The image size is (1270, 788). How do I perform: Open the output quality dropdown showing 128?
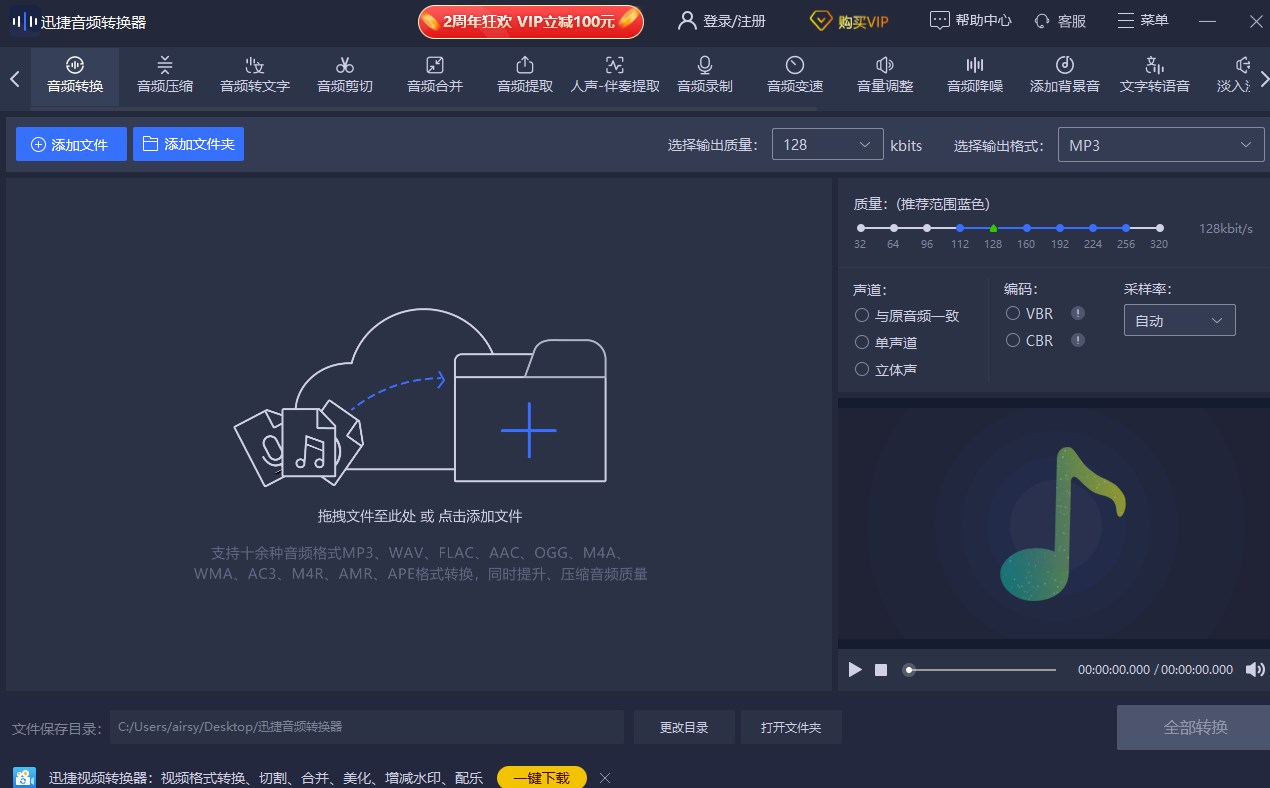point(827,144)
